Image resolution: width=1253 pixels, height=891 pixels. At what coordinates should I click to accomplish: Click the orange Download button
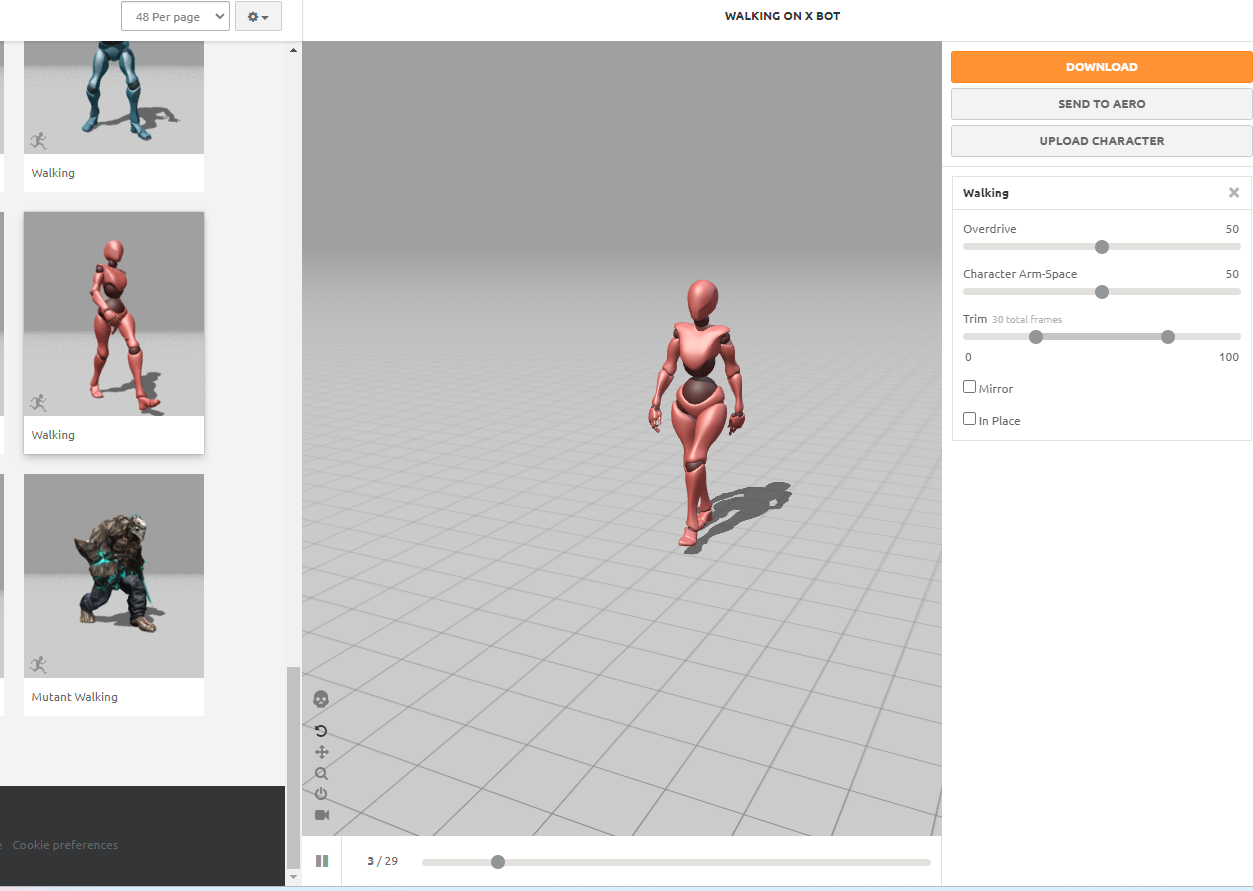pyautogui.click(x=1101, y=67)
